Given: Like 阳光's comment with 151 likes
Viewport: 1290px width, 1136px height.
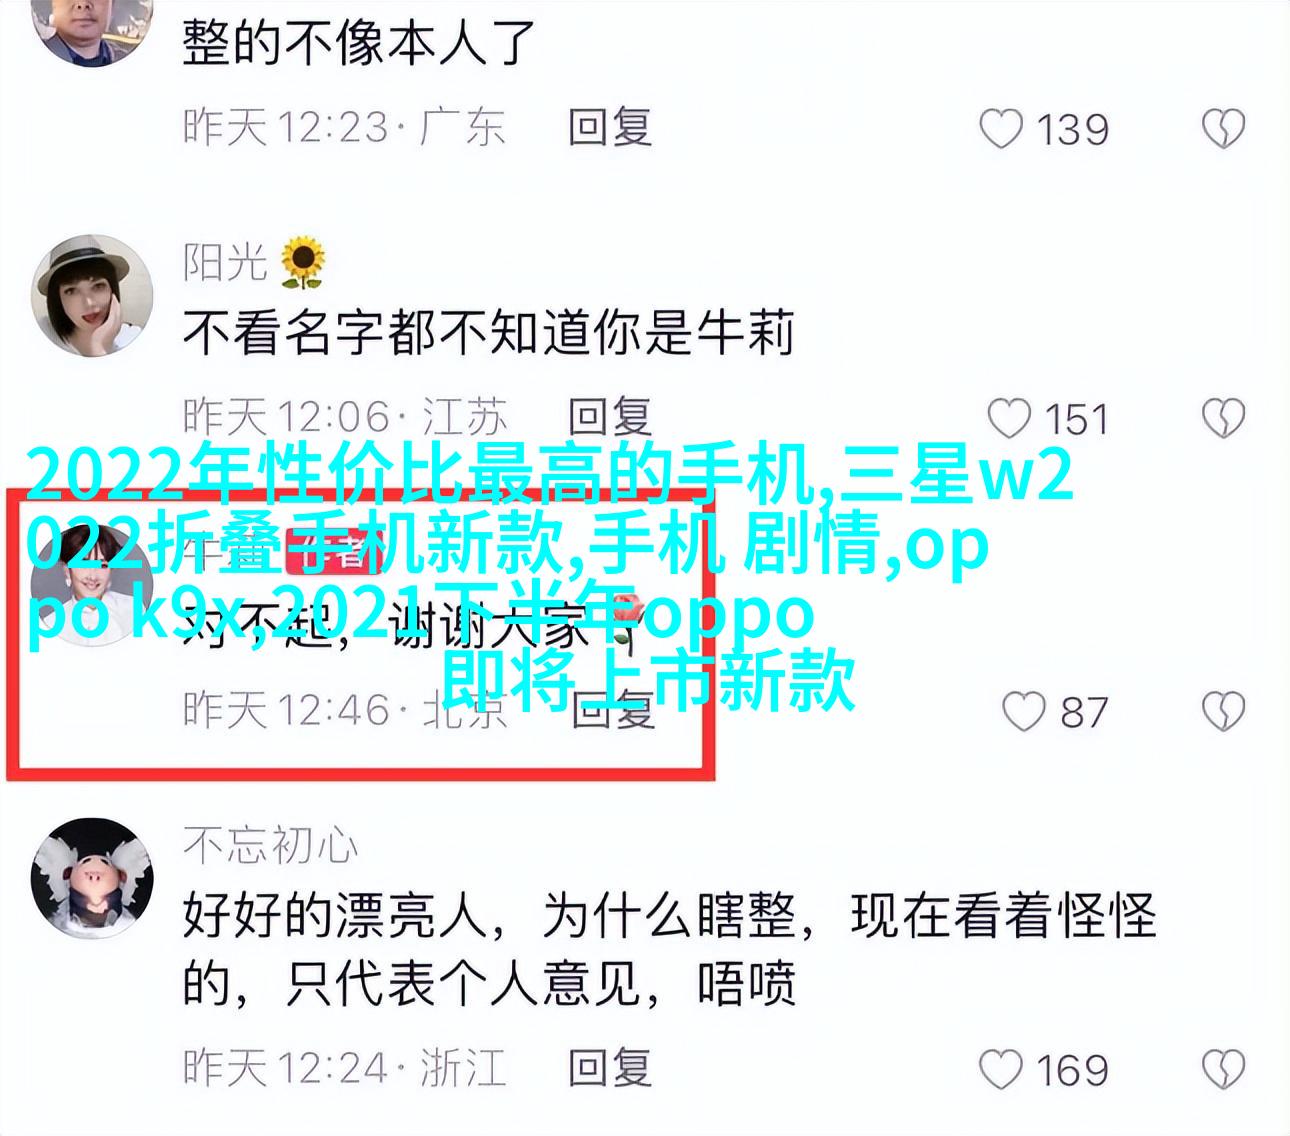Looking at the screenshot, I should tap(1008, 419).
